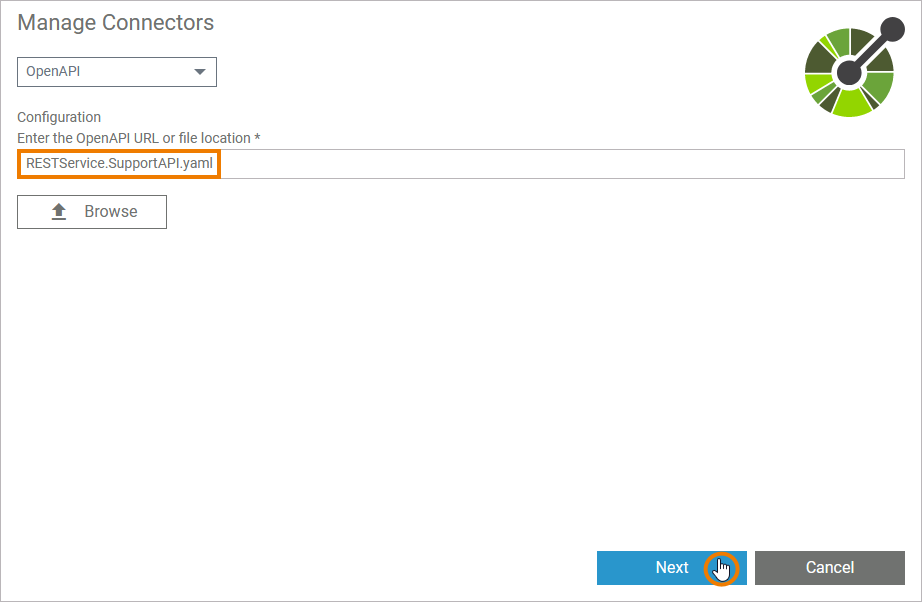Click the dropdown arrow beside OpenAPI
The height and width of the screenshot is (602, 922).
tap(199, 71)
